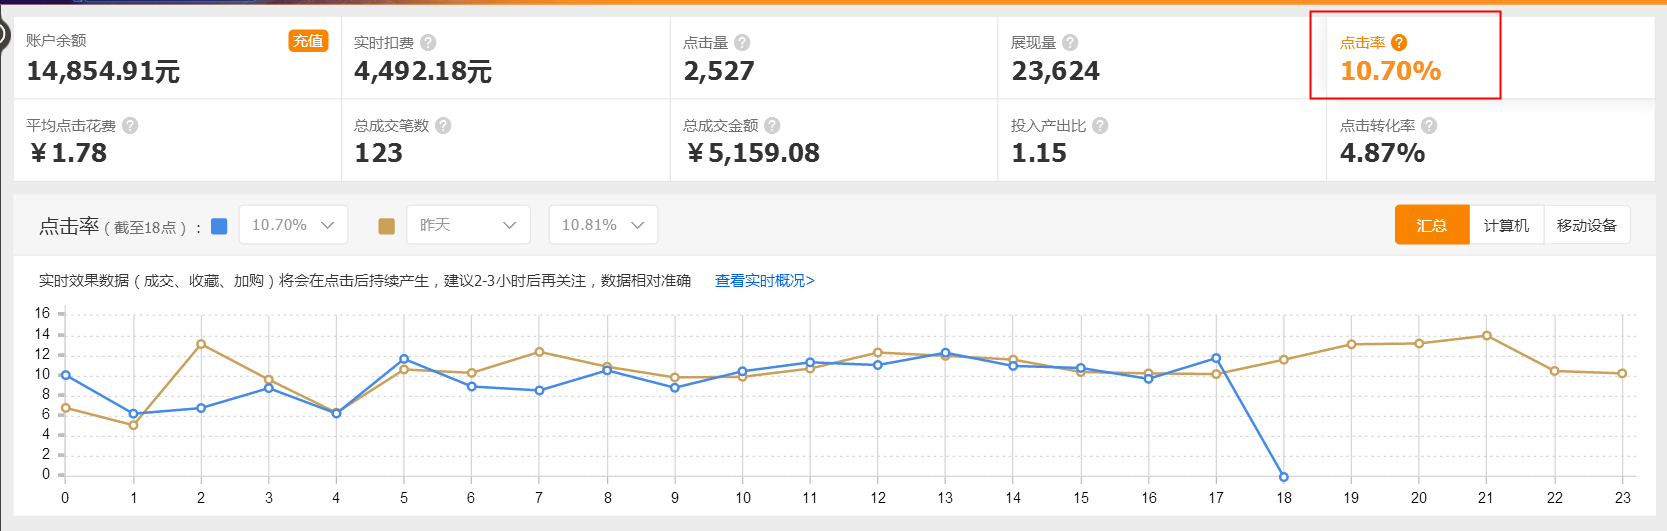Click the blue series color swatch
Viewport: 1667px width, 531px height.
point(219,226)
